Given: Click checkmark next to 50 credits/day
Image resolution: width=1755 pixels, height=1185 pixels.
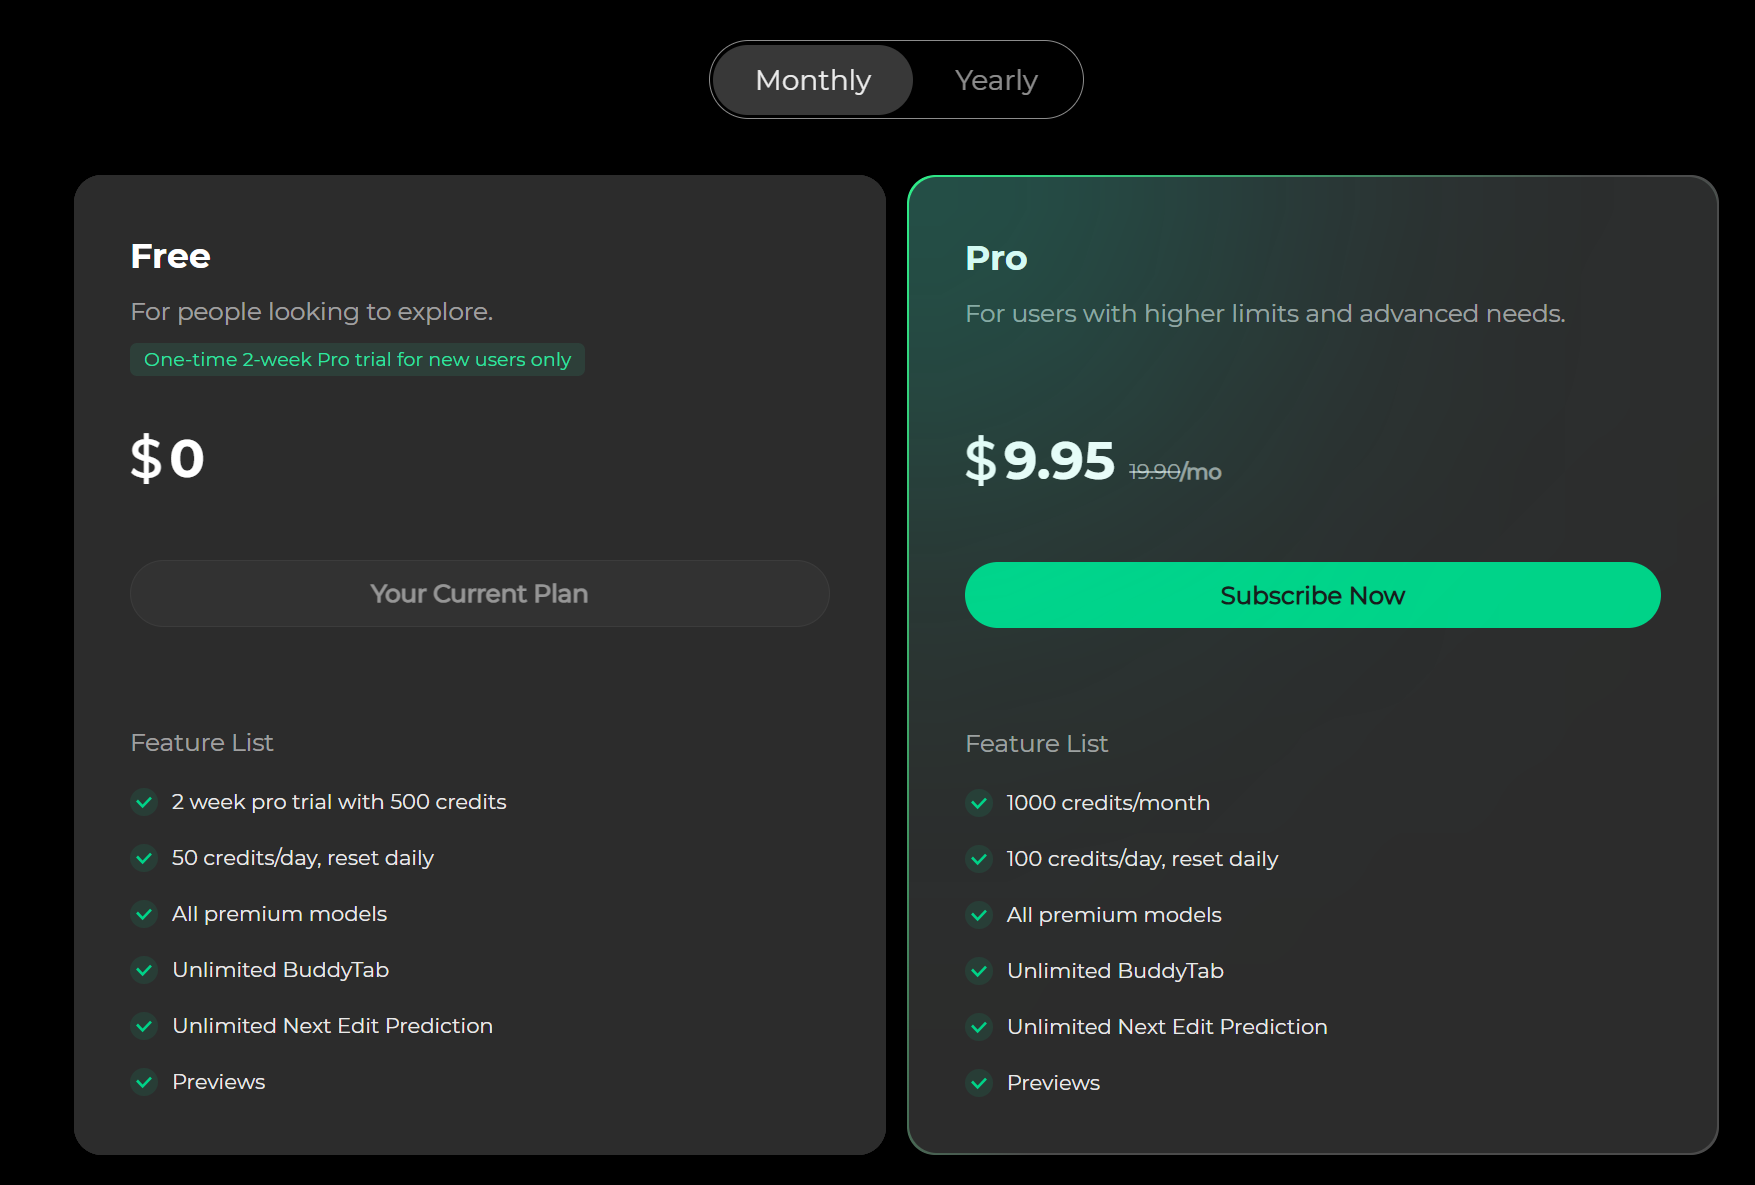Looking at the screenshot, I should pyautogui.click(x=145, y=858).
